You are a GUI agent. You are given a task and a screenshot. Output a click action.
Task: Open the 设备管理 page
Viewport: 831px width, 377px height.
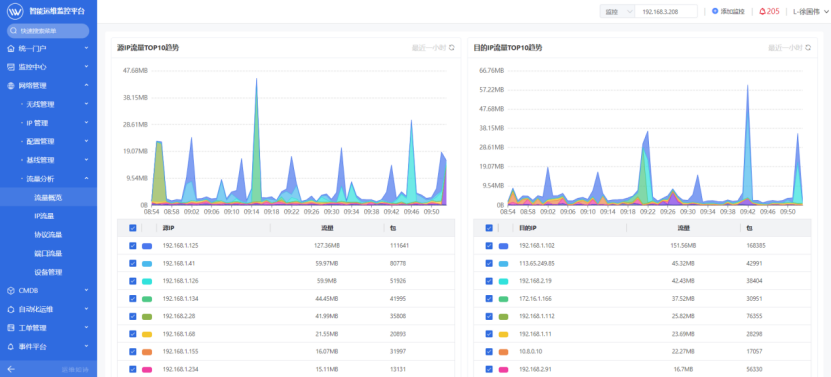pyautogui.click(x=48, y=272)
